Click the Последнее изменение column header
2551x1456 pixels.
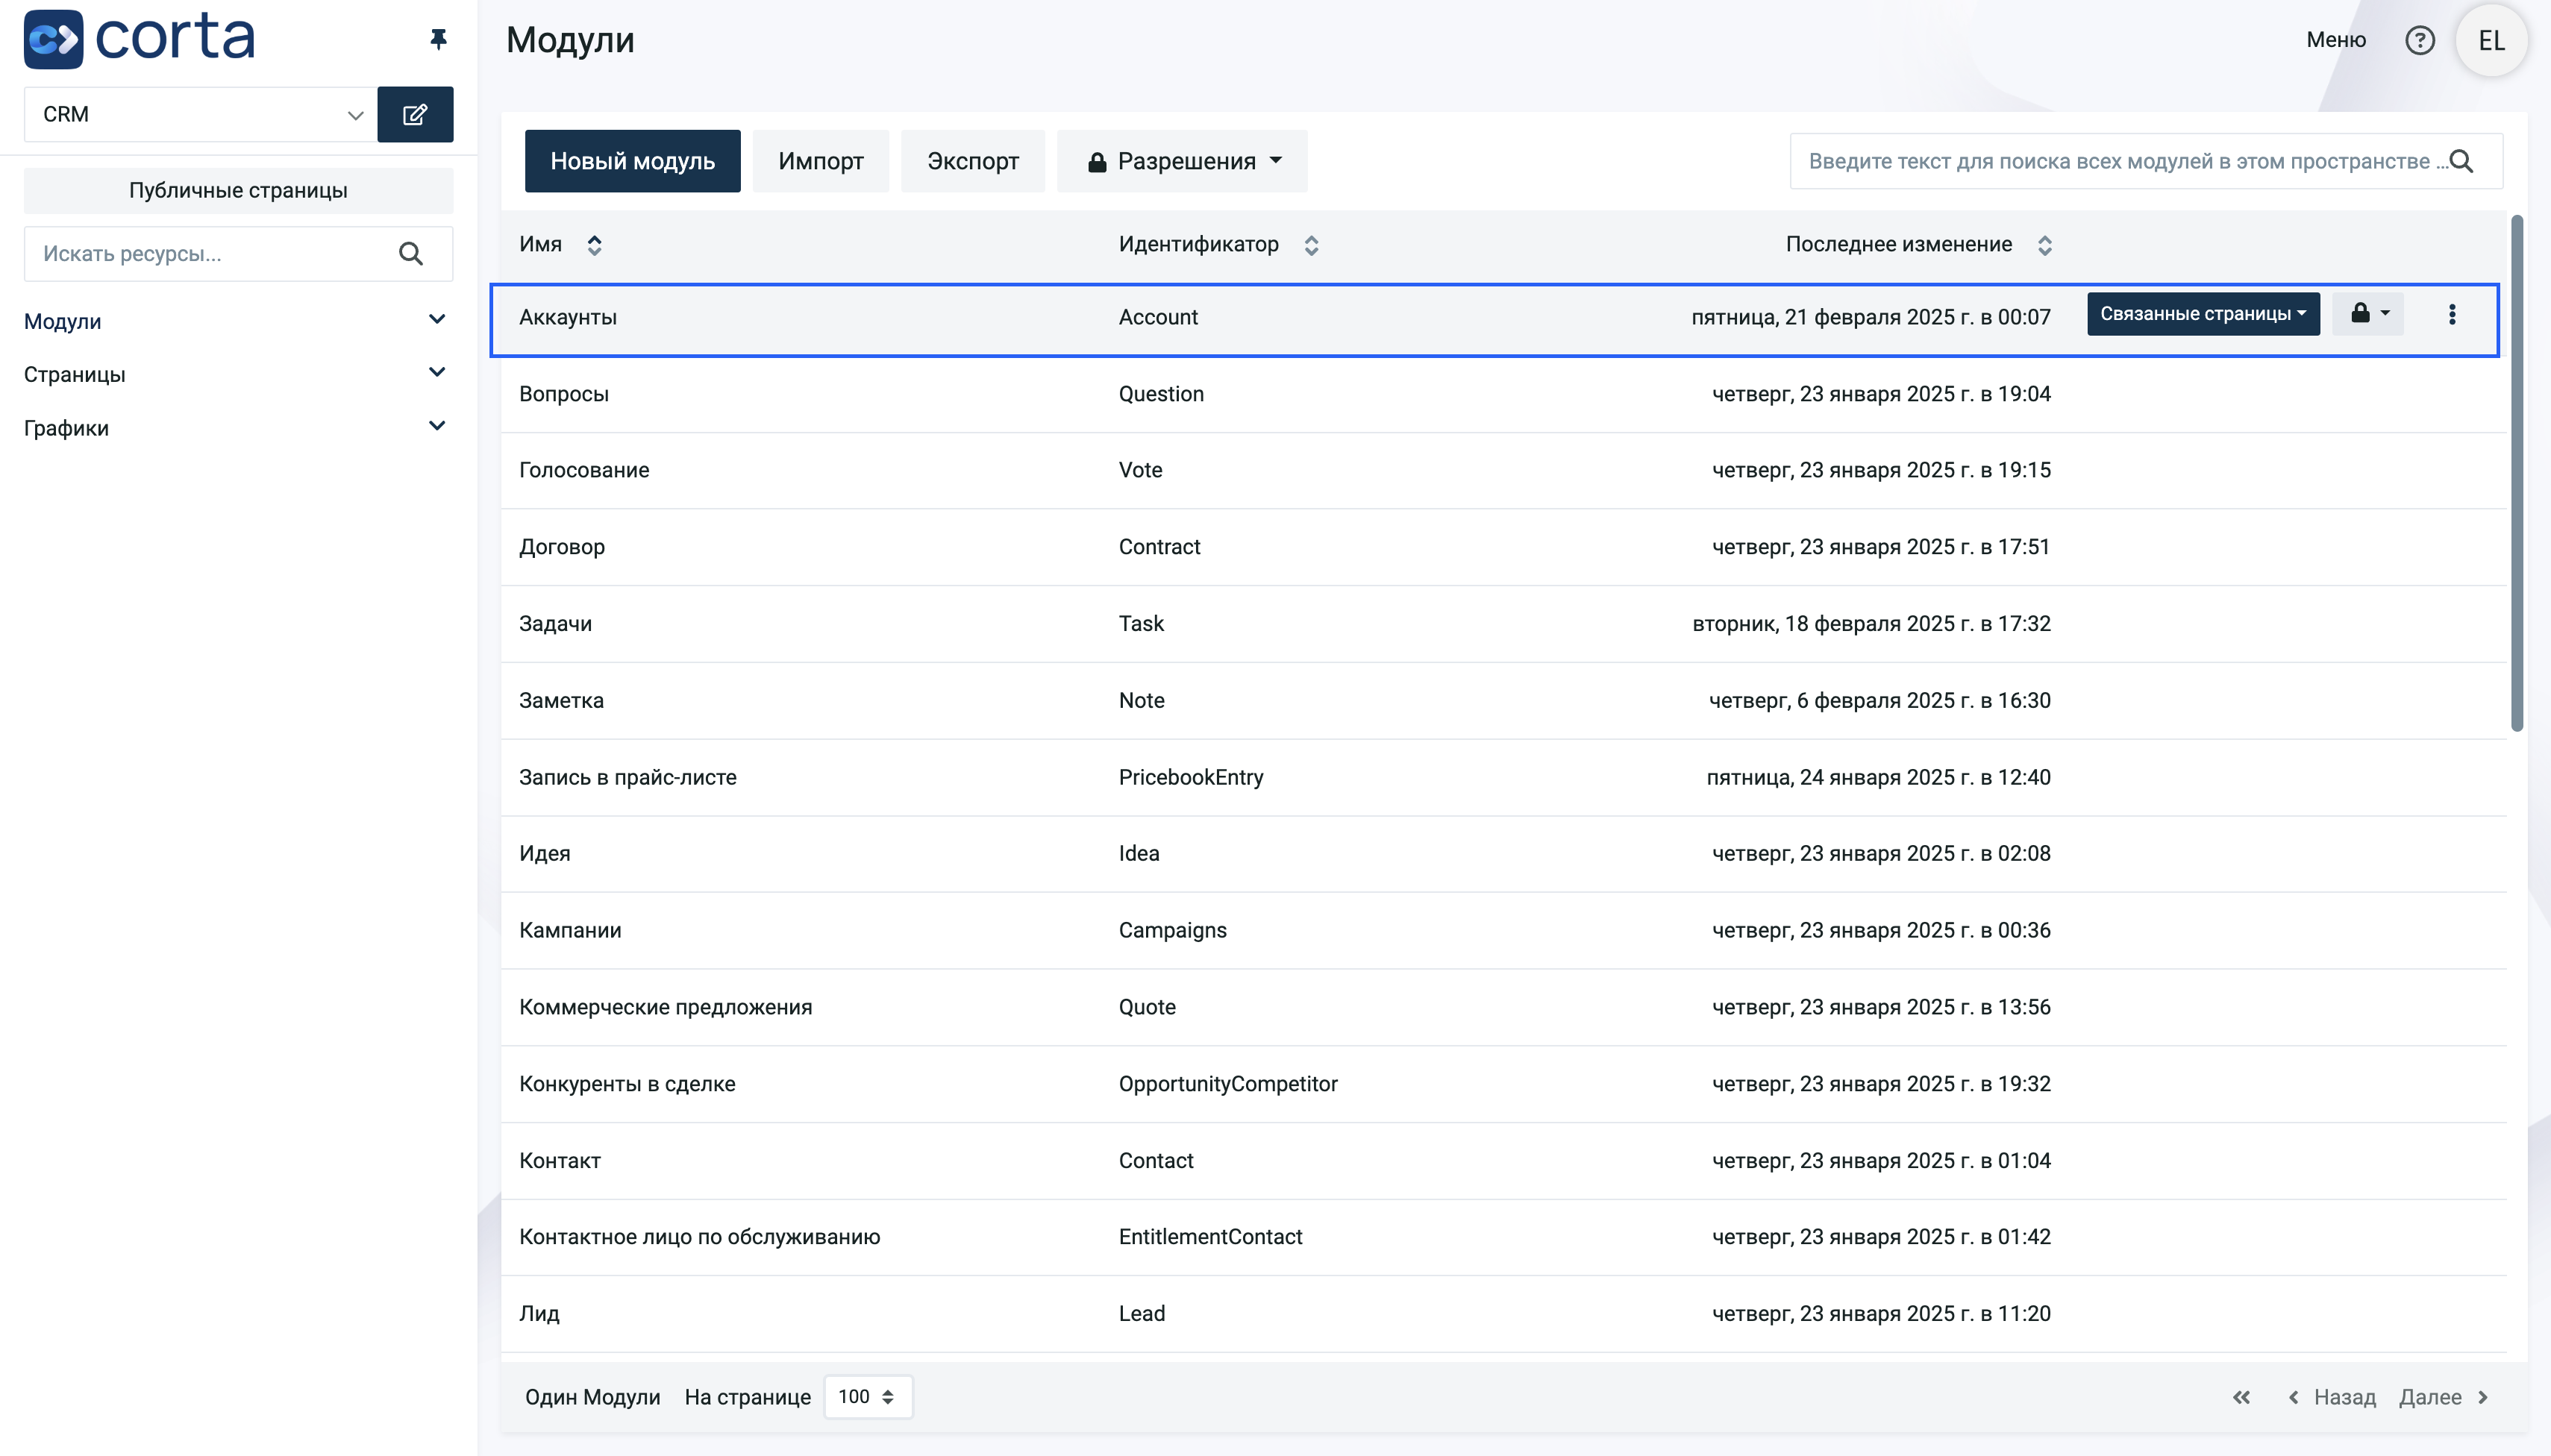click(x=1898, y=245)
